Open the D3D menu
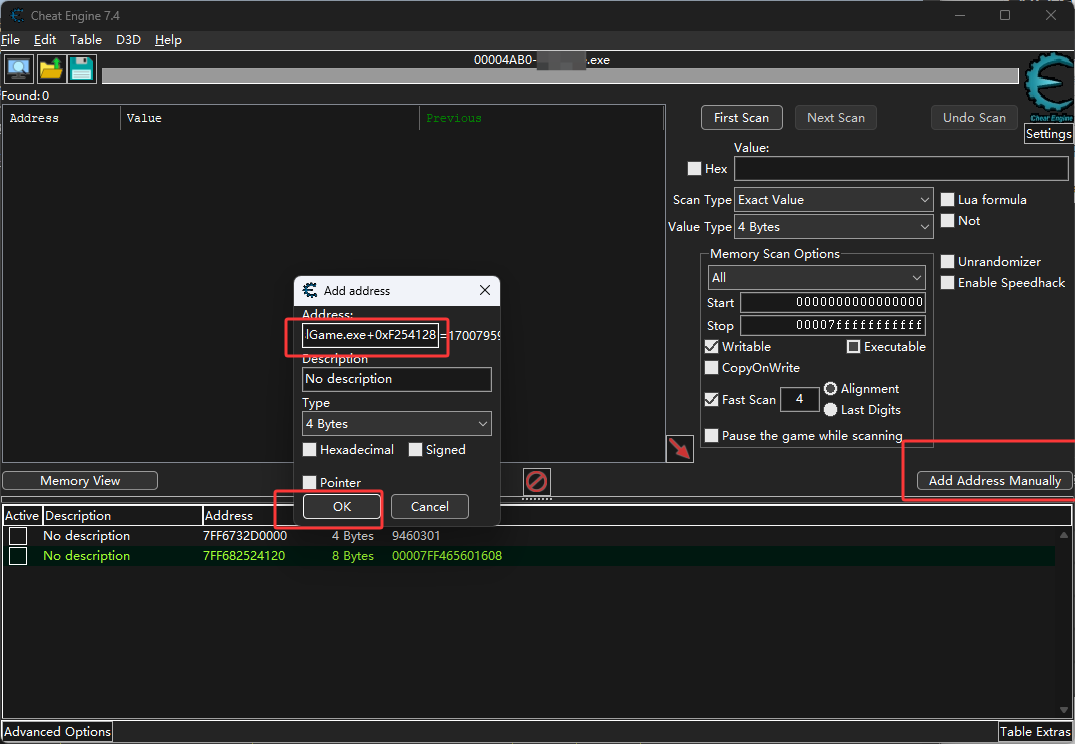 point(128,40)
